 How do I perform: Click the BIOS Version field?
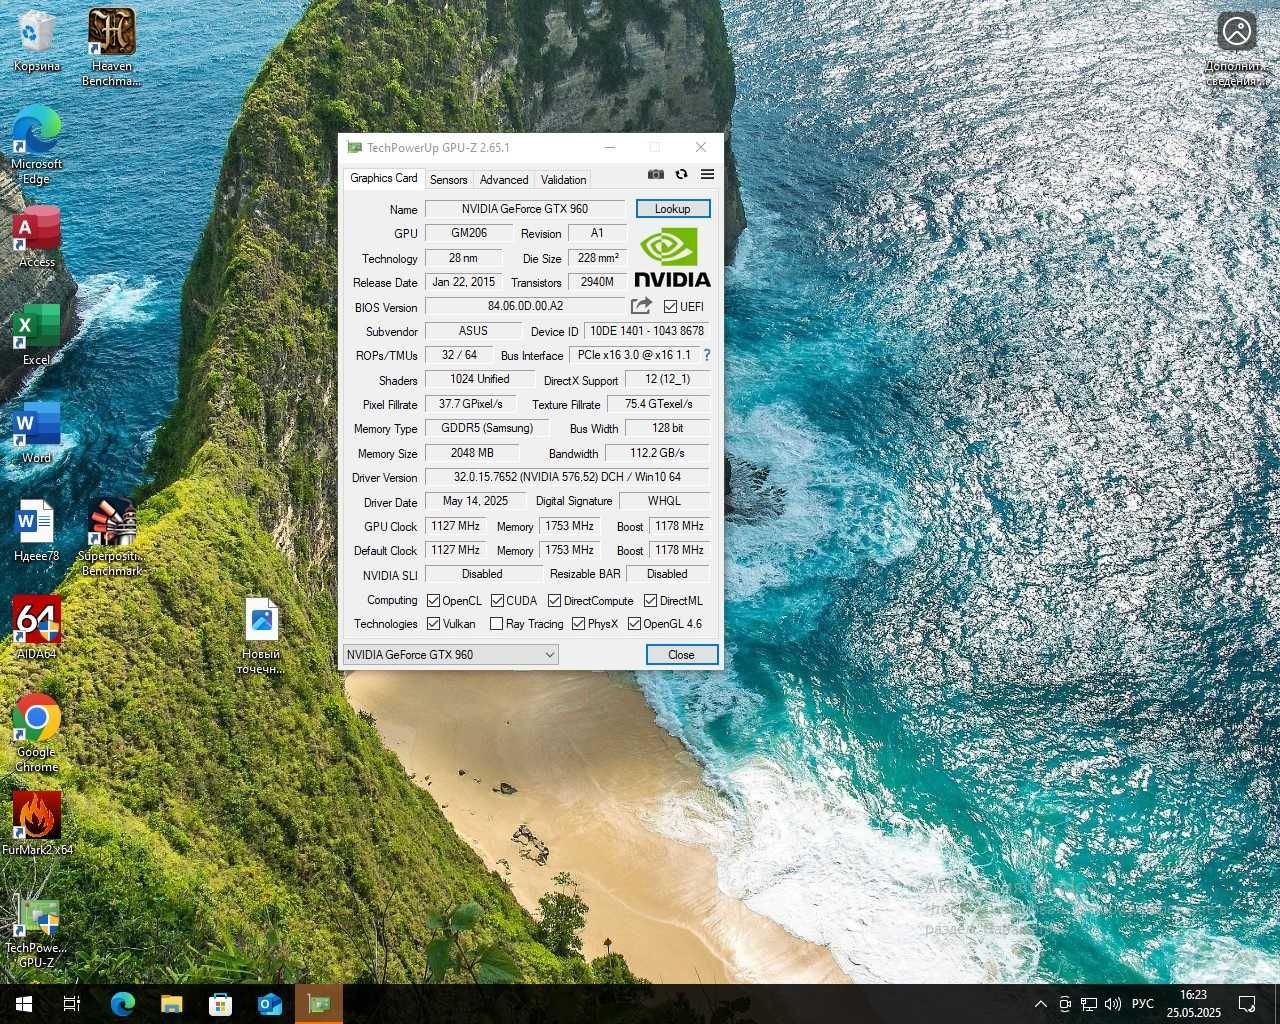pos(525,306)
